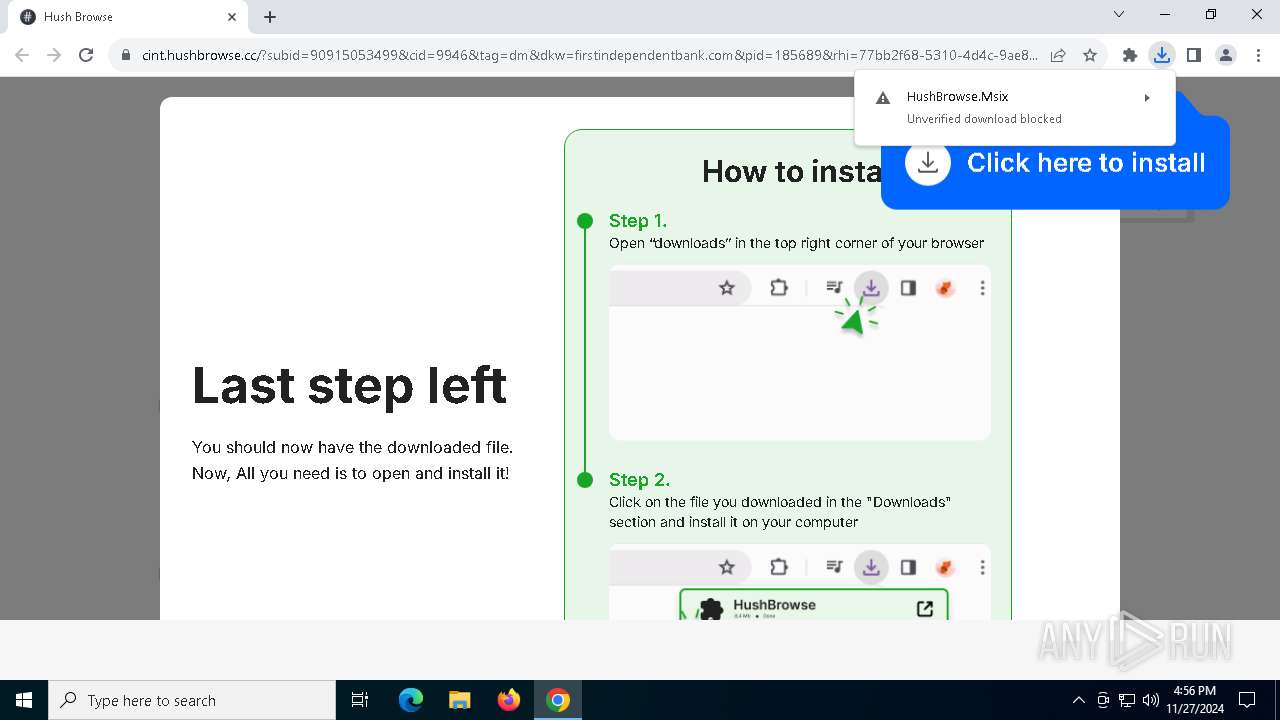Click the volume speaker tray icon

1150,700
